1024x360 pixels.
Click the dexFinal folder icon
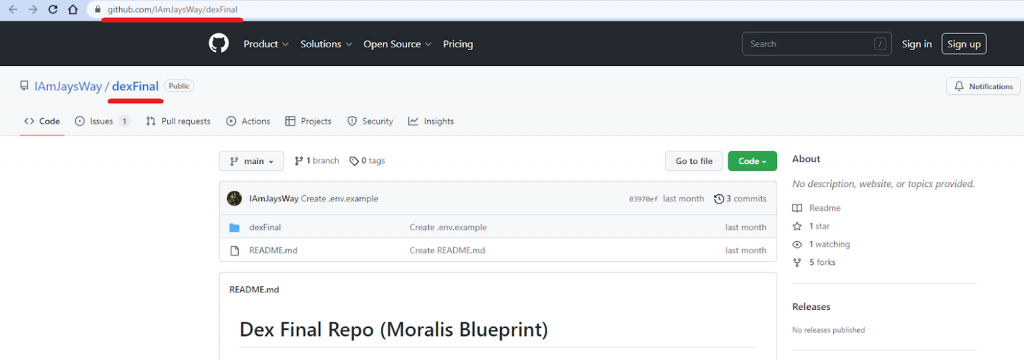tap(234, 227)
